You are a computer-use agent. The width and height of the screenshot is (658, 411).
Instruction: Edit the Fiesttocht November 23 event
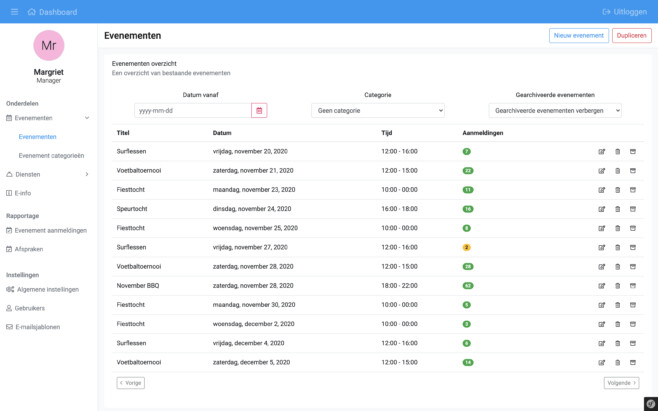click(x=602, y=190)
